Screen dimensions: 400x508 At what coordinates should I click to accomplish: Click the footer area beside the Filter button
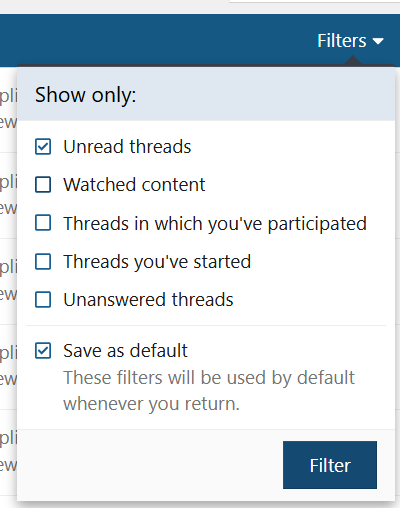click(150, 465)
